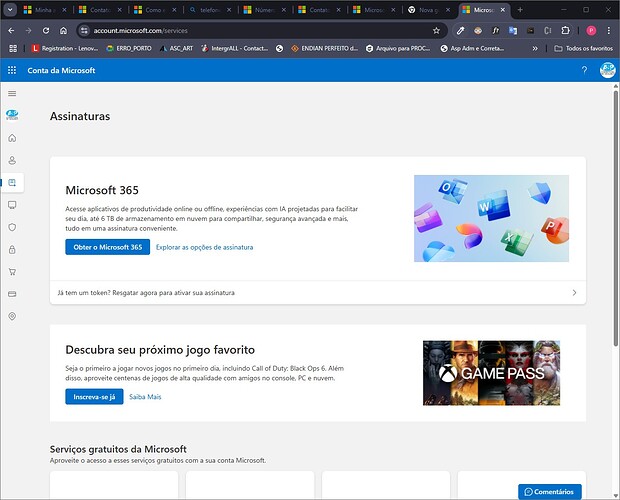Open ERRO_PORTO bookmark
Viewport: 620px width, 500px height.
[129, 48]
